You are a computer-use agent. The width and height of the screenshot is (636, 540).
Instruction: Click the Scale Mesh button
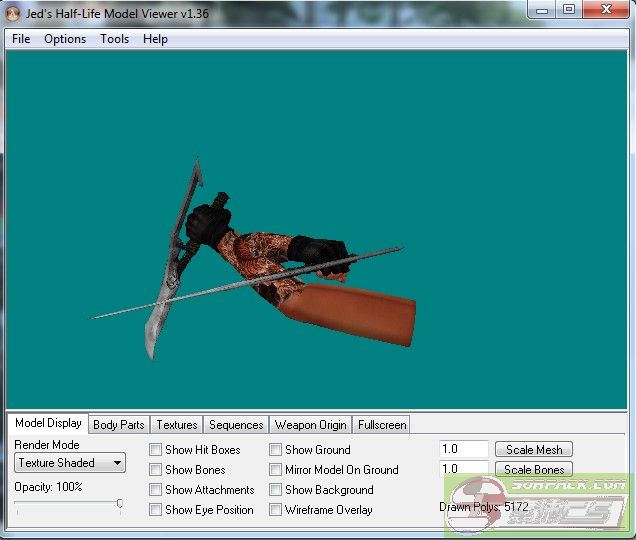pyautogui.click(x=534, y=450)
